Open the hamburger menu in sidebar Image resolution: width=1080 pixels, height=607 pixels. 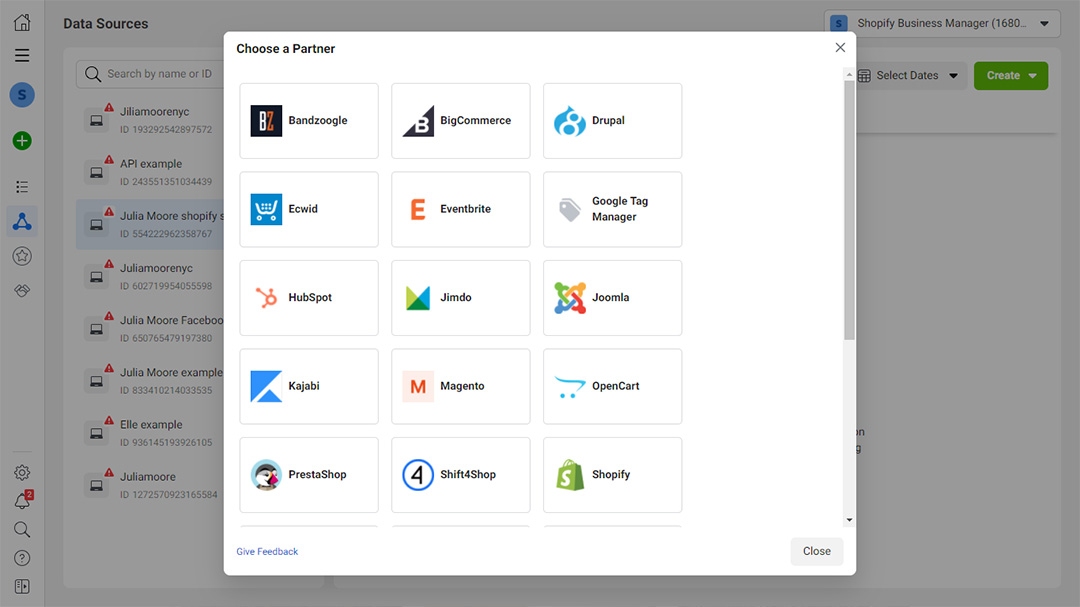pyautogui.click(x=22, y=55)
